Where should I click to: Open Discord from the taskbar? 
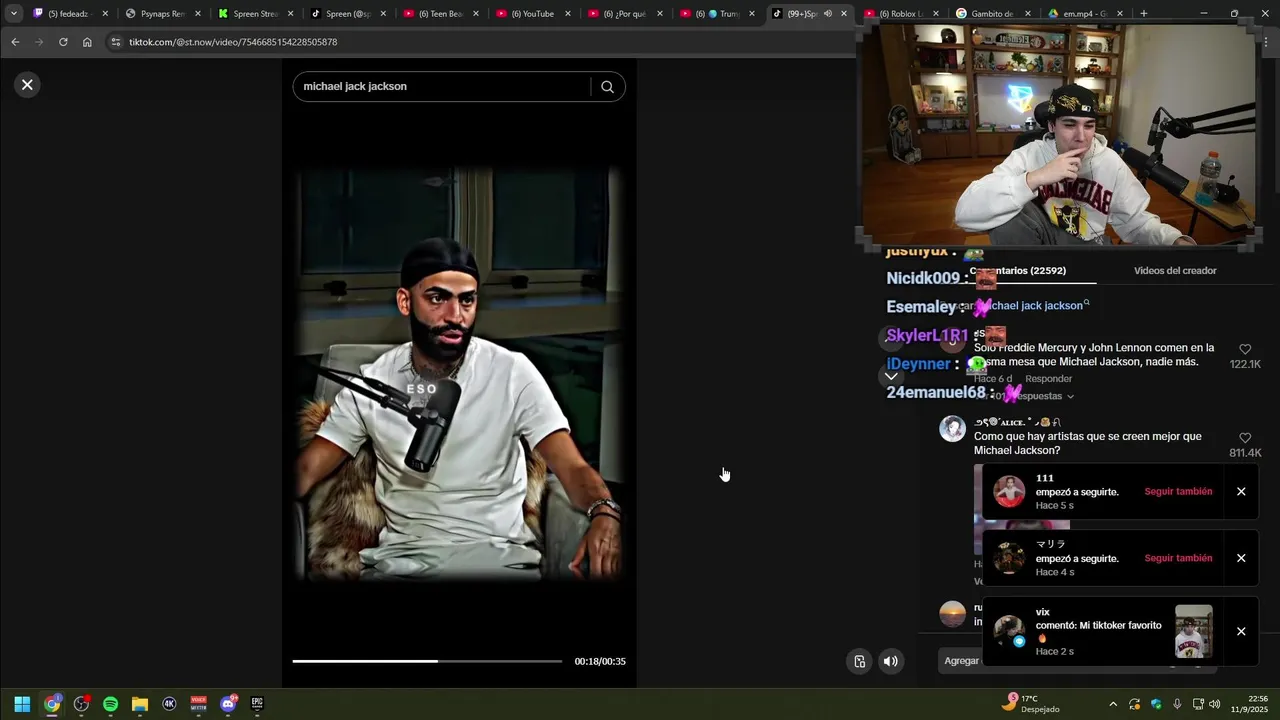coord(228,704)
